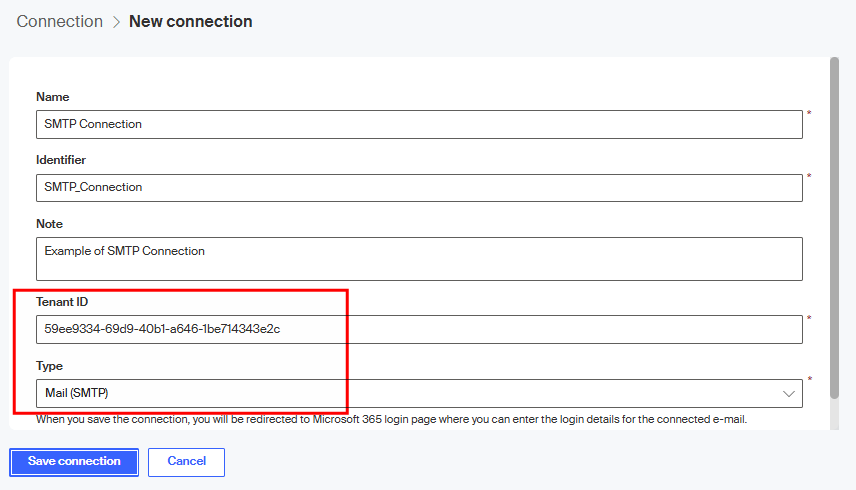Screen dimensions: 856x490
Task: Expand the Type list via chevron arrow
Action: (787, 394)
